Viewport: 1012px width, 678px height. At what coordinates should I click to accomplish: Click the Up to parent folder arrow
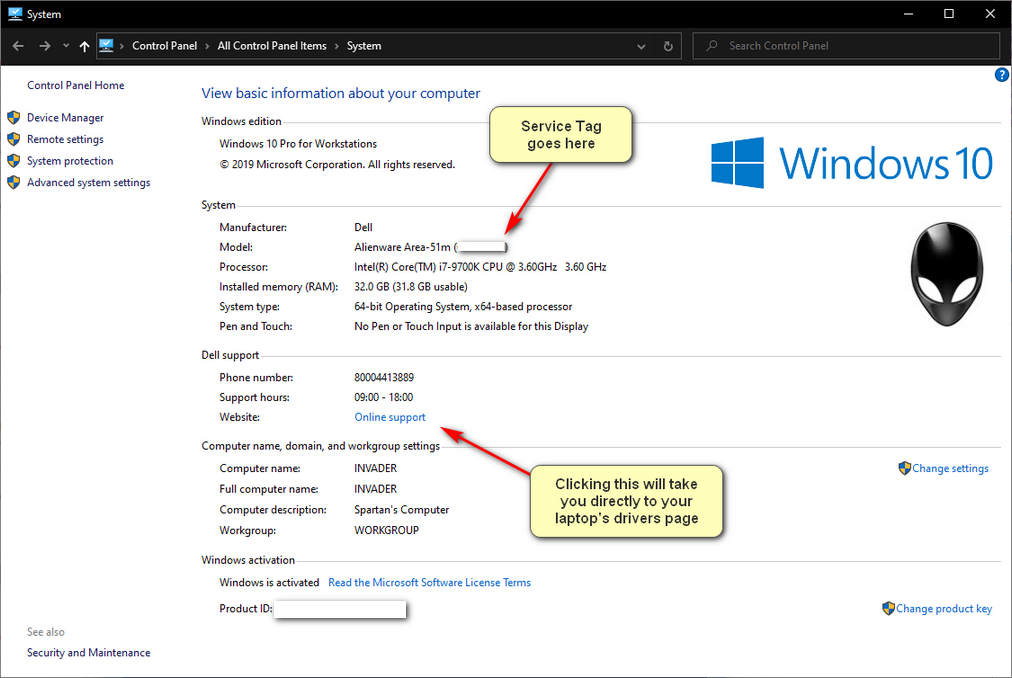click(84, 46)
